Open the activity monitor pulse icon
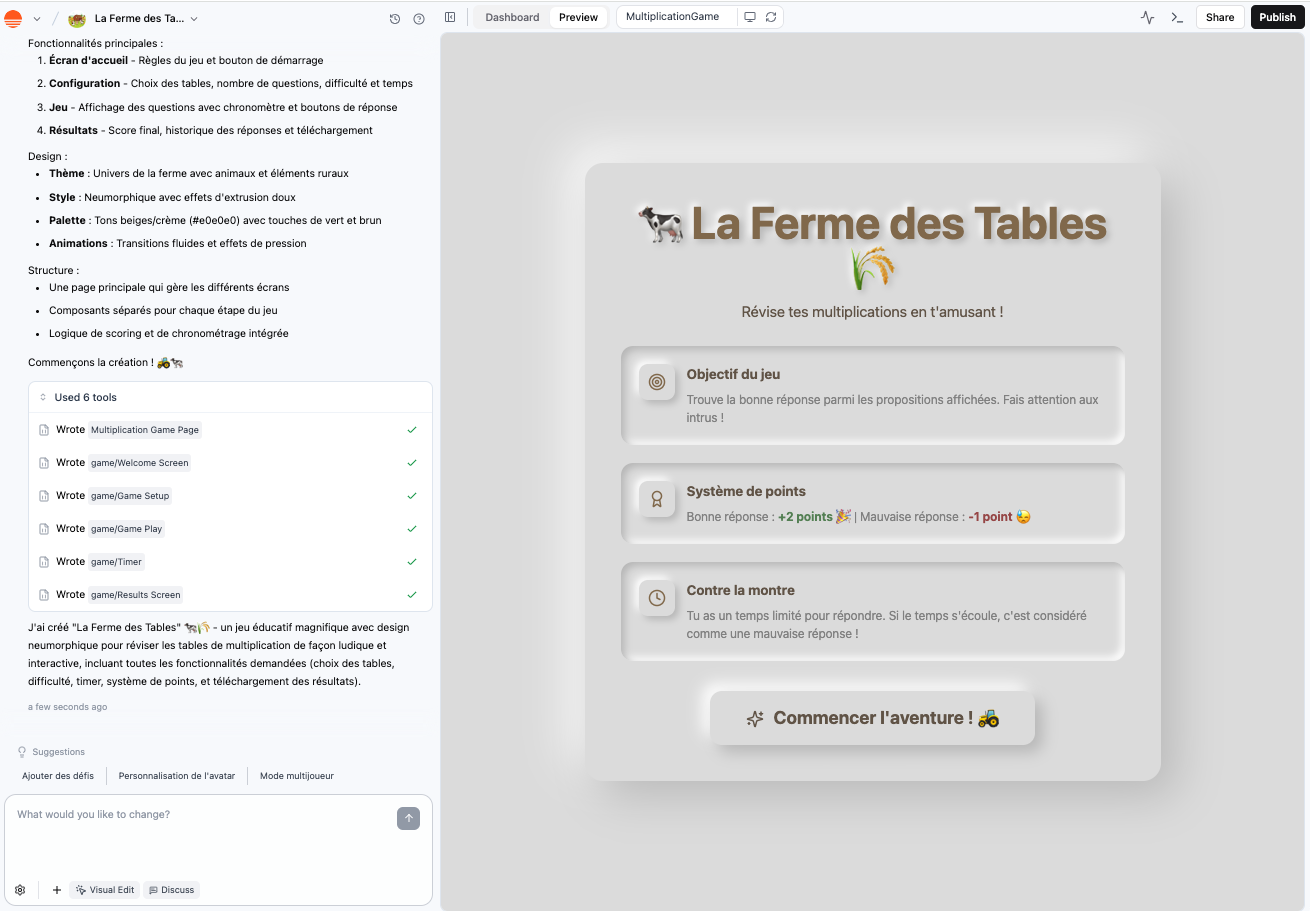 [1147, 17]
